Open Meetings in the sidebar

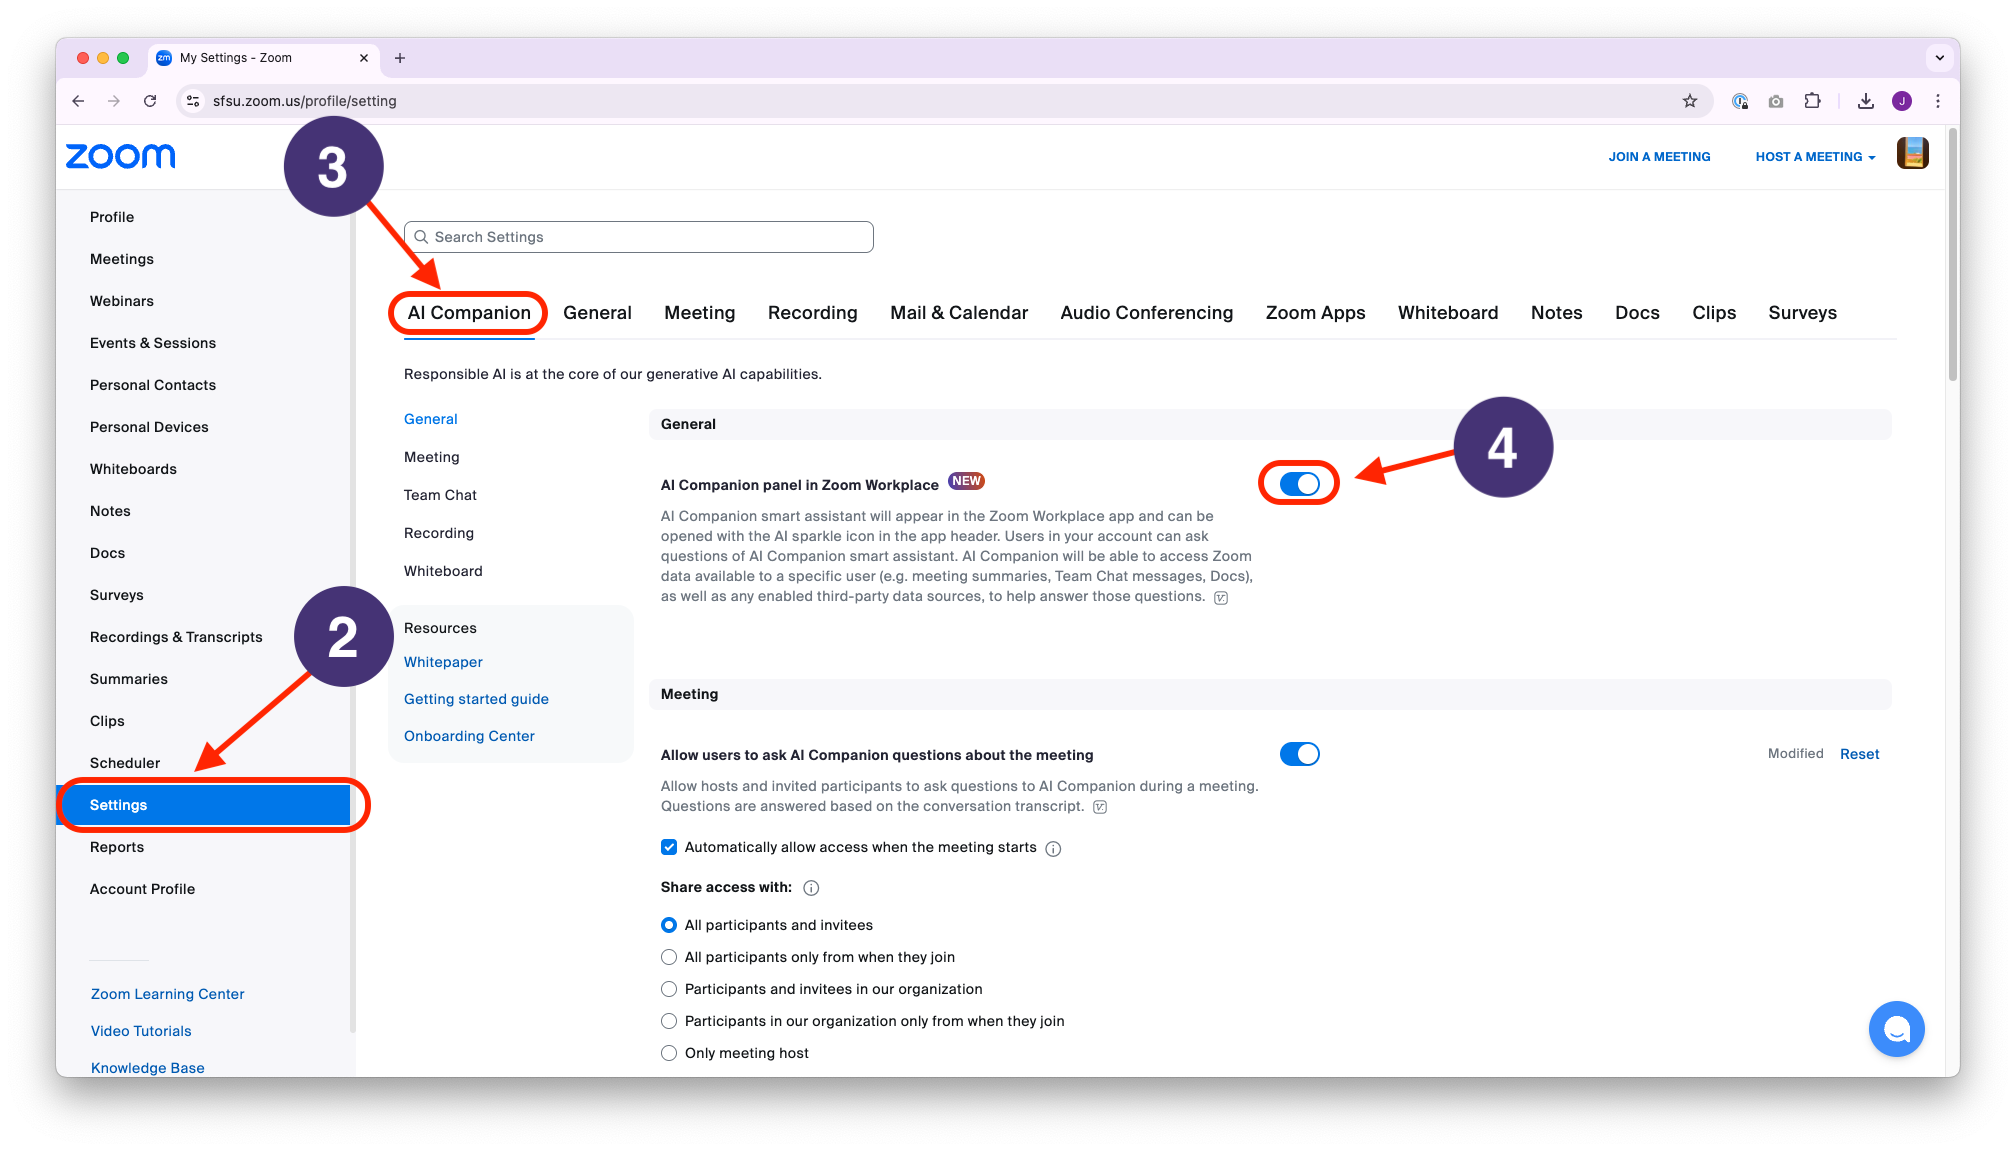point(122,259)
